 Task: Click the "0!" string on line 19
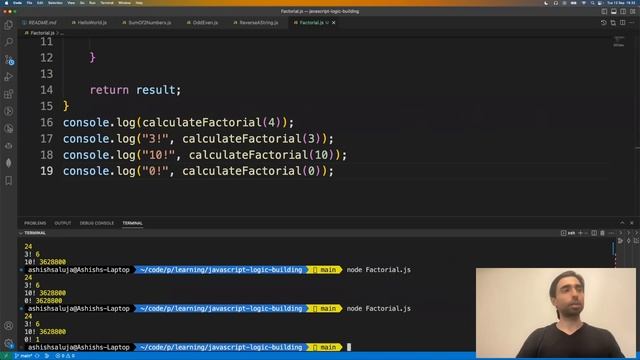click(x=155, y=171)
